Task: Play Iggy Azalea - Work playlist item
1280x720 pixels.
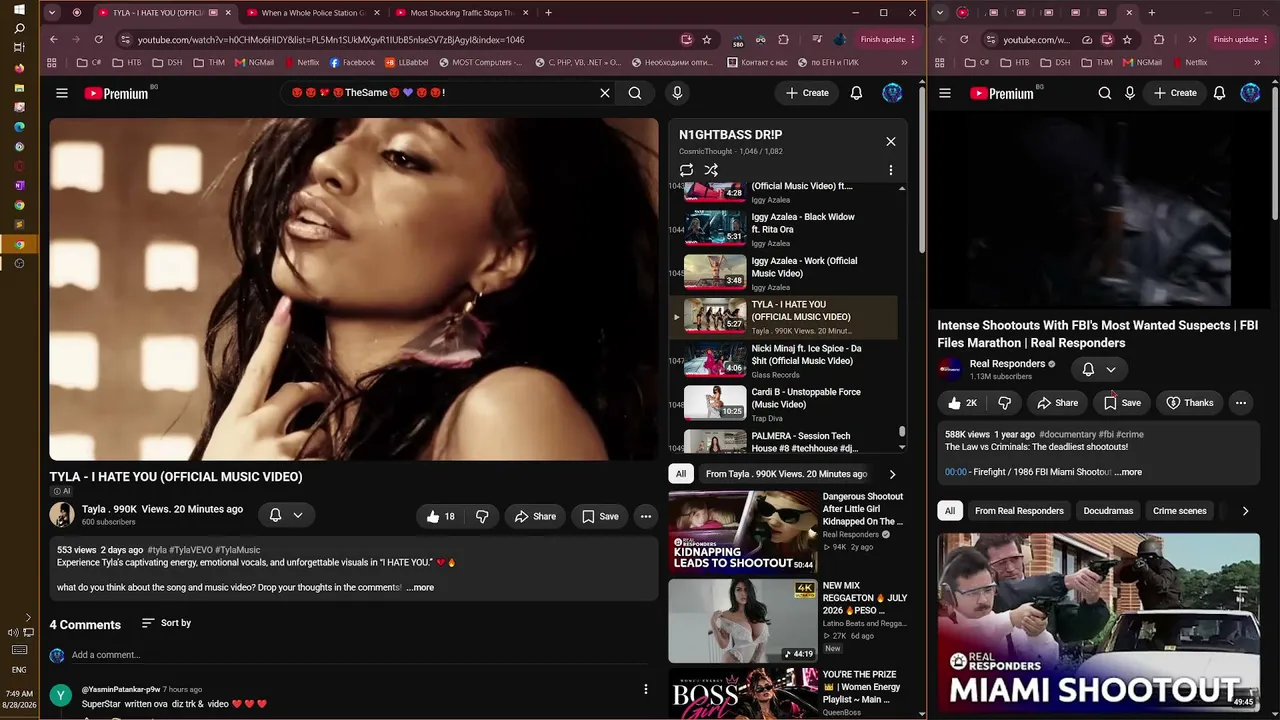Action: tap(785, 273)
